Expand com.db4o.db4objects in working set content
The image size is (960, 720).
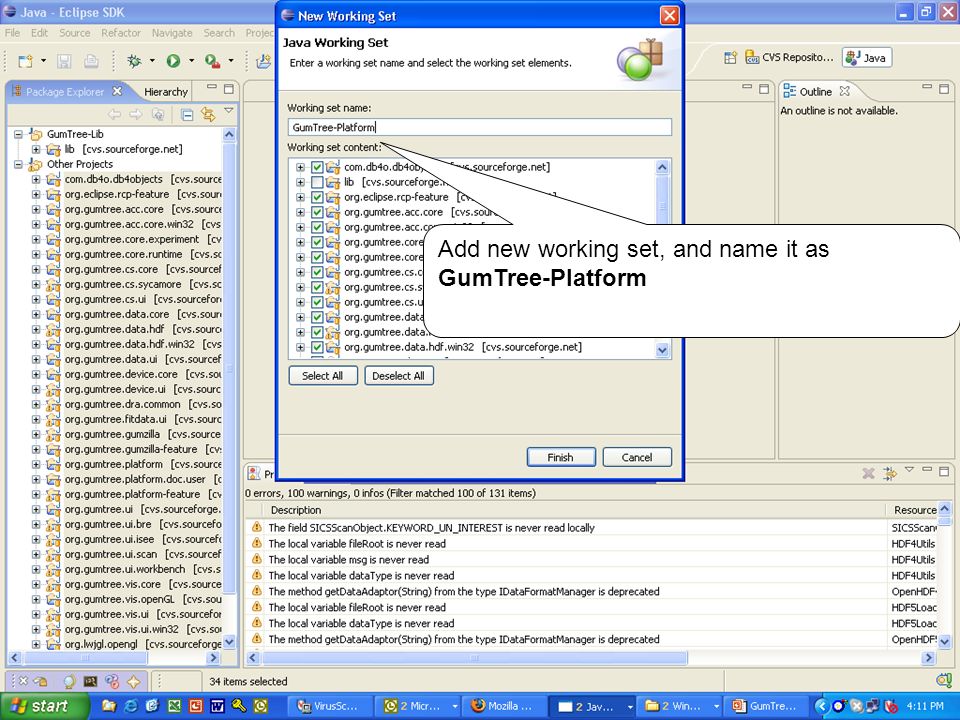tap(300, 167)
